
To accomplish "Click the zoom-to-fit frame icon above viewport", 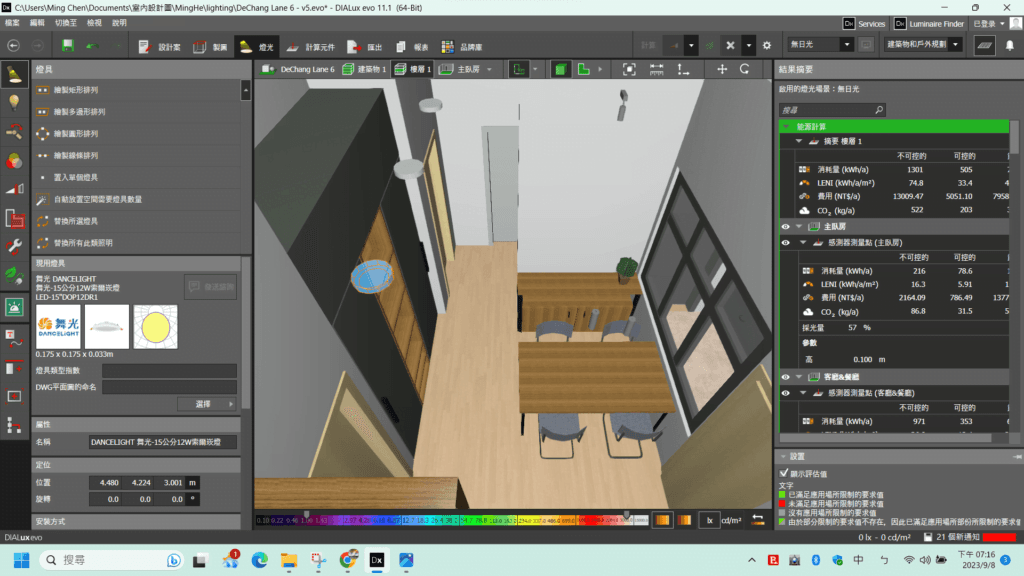I will pyautogui.click(x=629, y=69).
